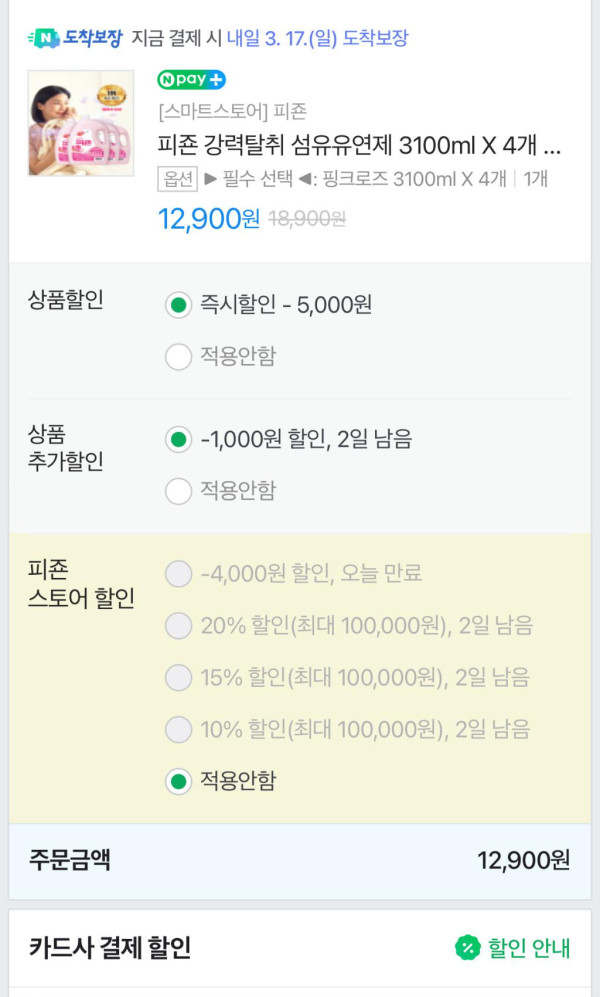Choose 20% 할인 store coupon
This screenshot has width=600, height=997.
pyautogui.click(x=178, y=626)
